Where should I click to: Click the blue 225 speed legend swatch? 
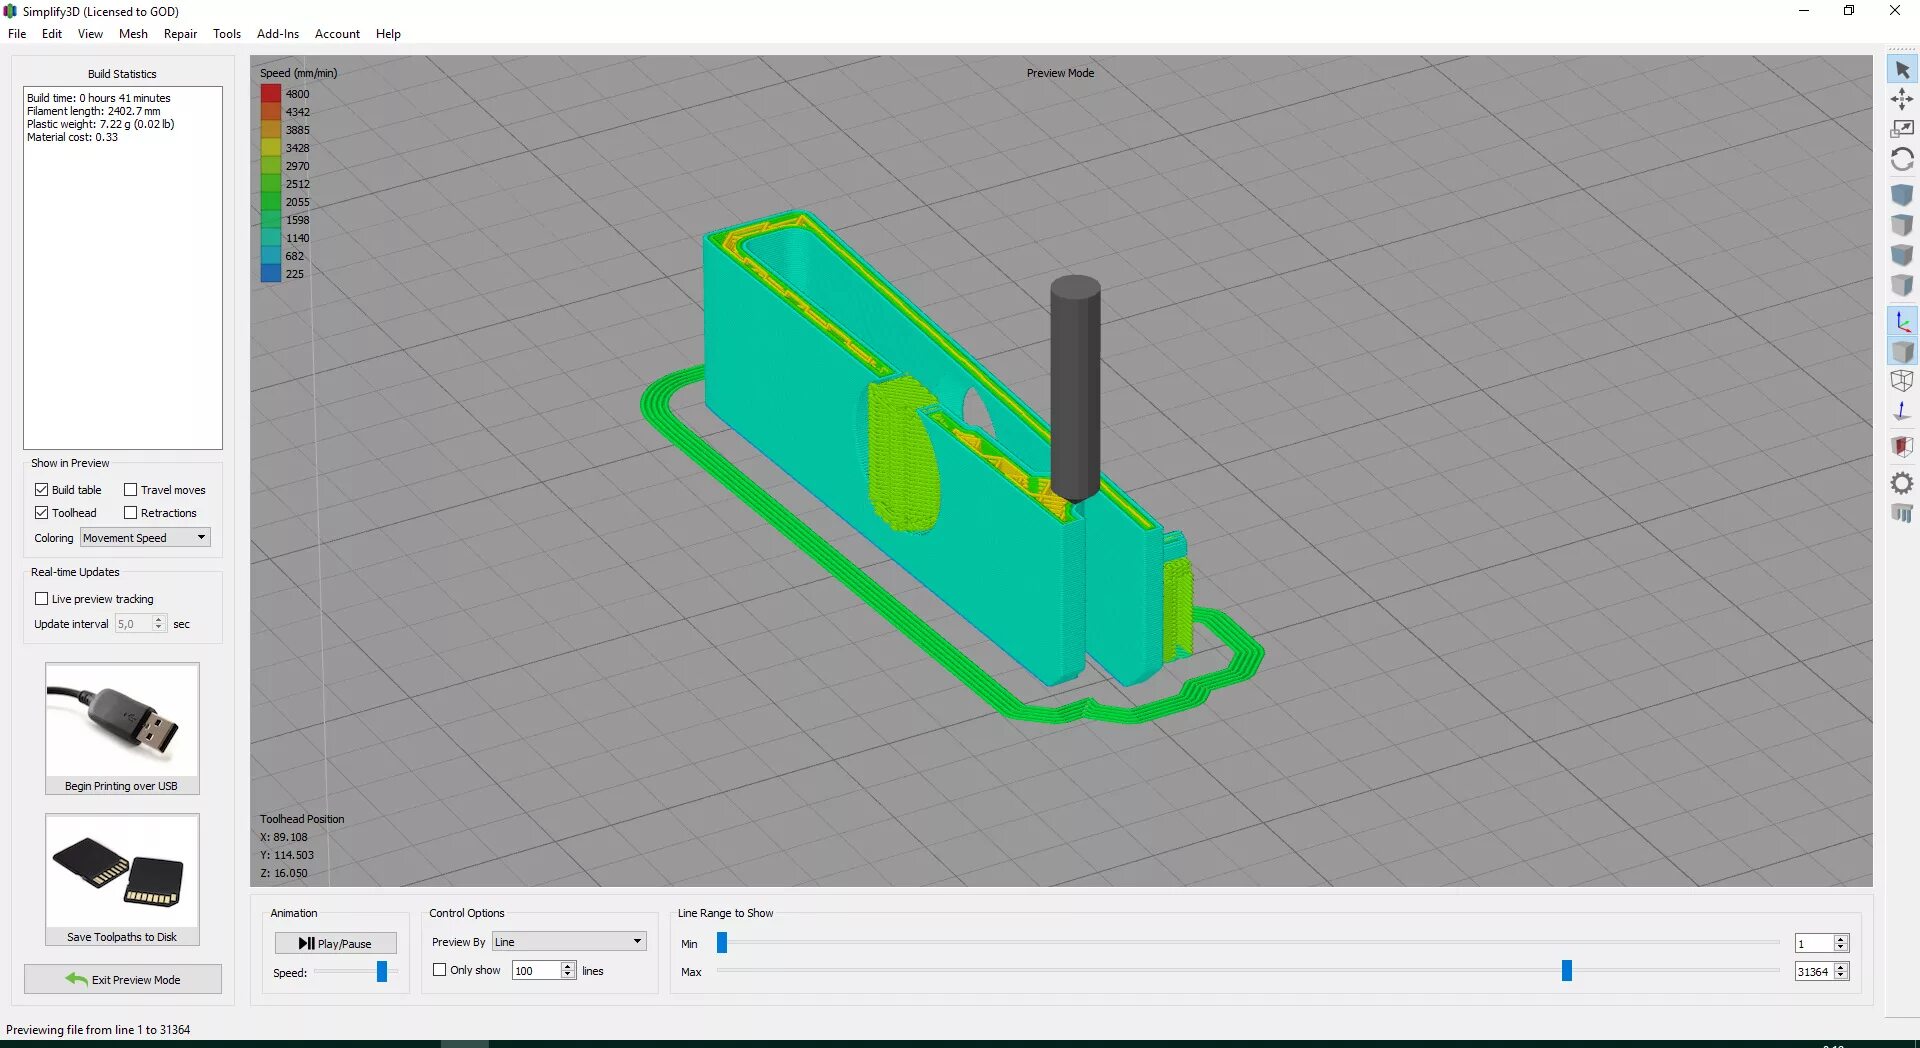pyautogui.click(x=271, y=273)
